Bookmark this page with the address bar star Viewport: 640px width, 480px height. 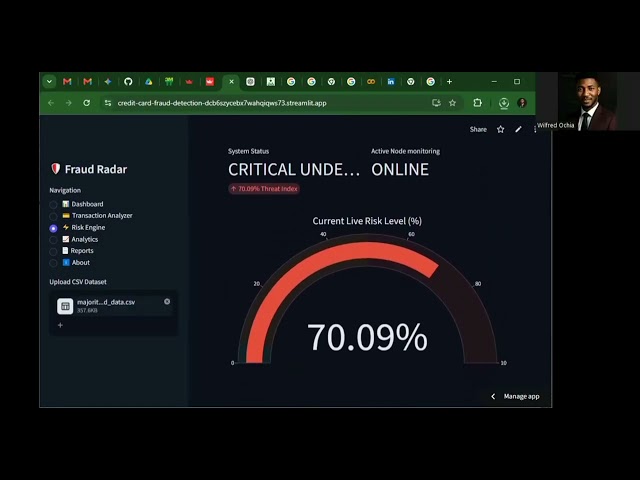(452, 103)
